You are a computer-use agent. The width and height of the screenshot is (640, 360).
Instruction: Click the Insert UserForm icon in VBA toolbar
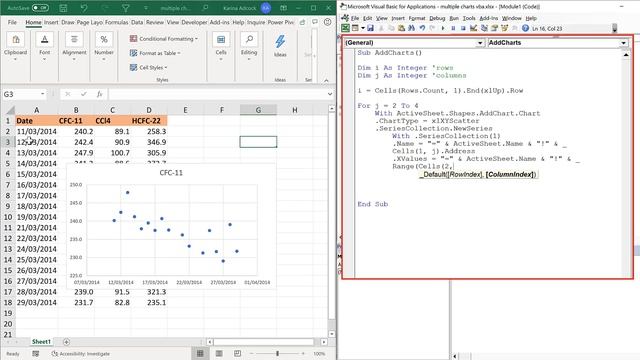[355, 28]
